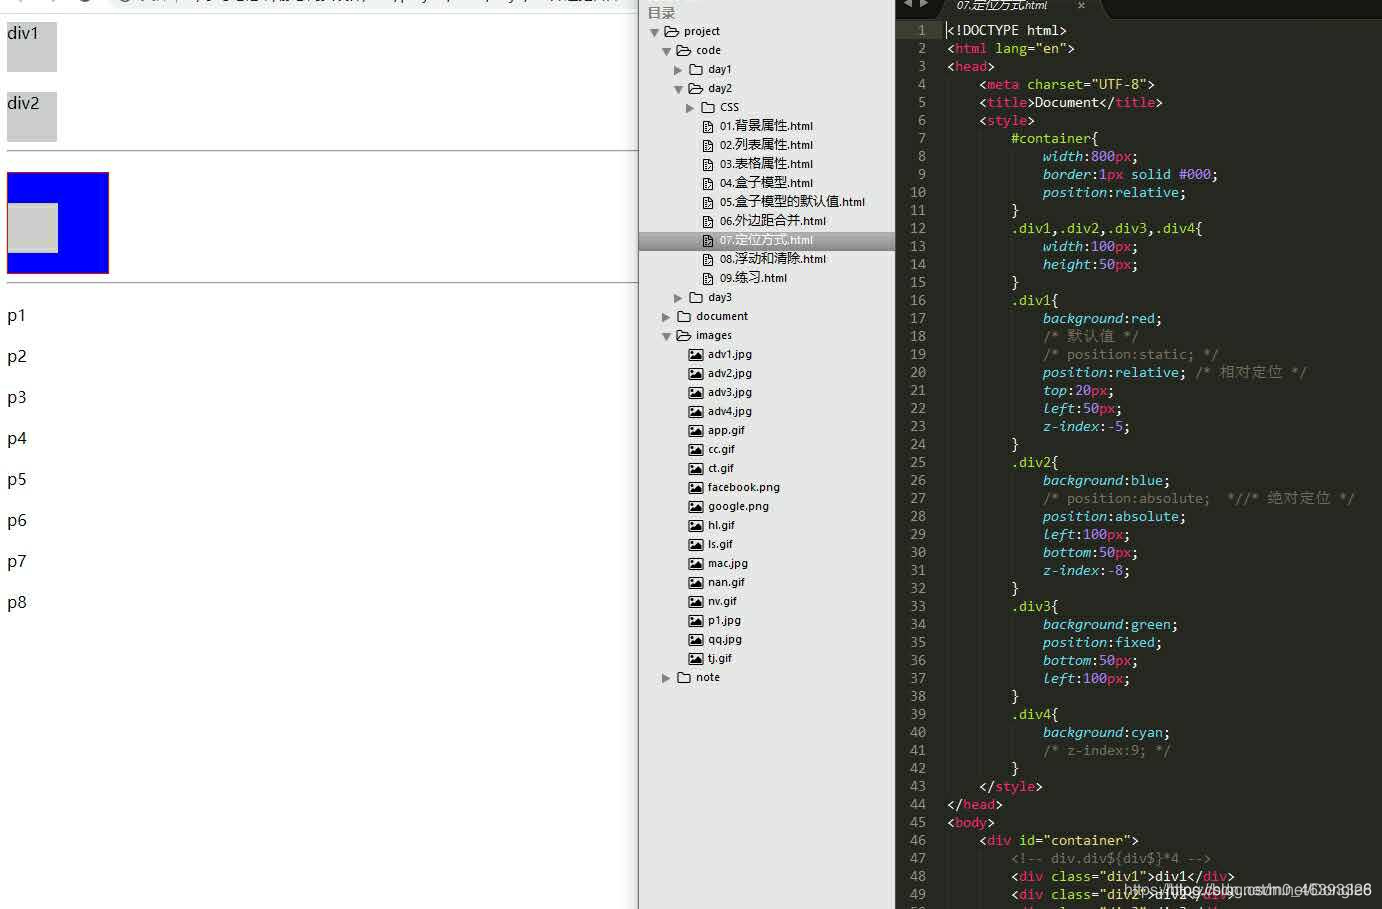Screen dimensions: 1382x909
Task: Open adv3.jpg in the sidebar
Action: coord(729,392)
